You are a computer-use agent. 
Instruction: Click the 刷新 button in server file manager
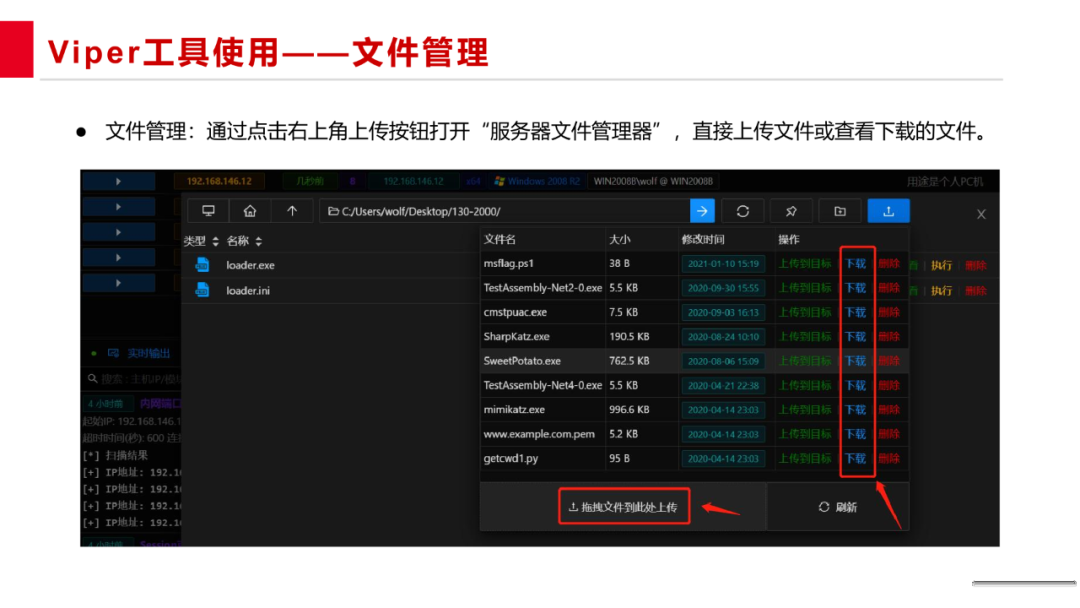point(838,507)
